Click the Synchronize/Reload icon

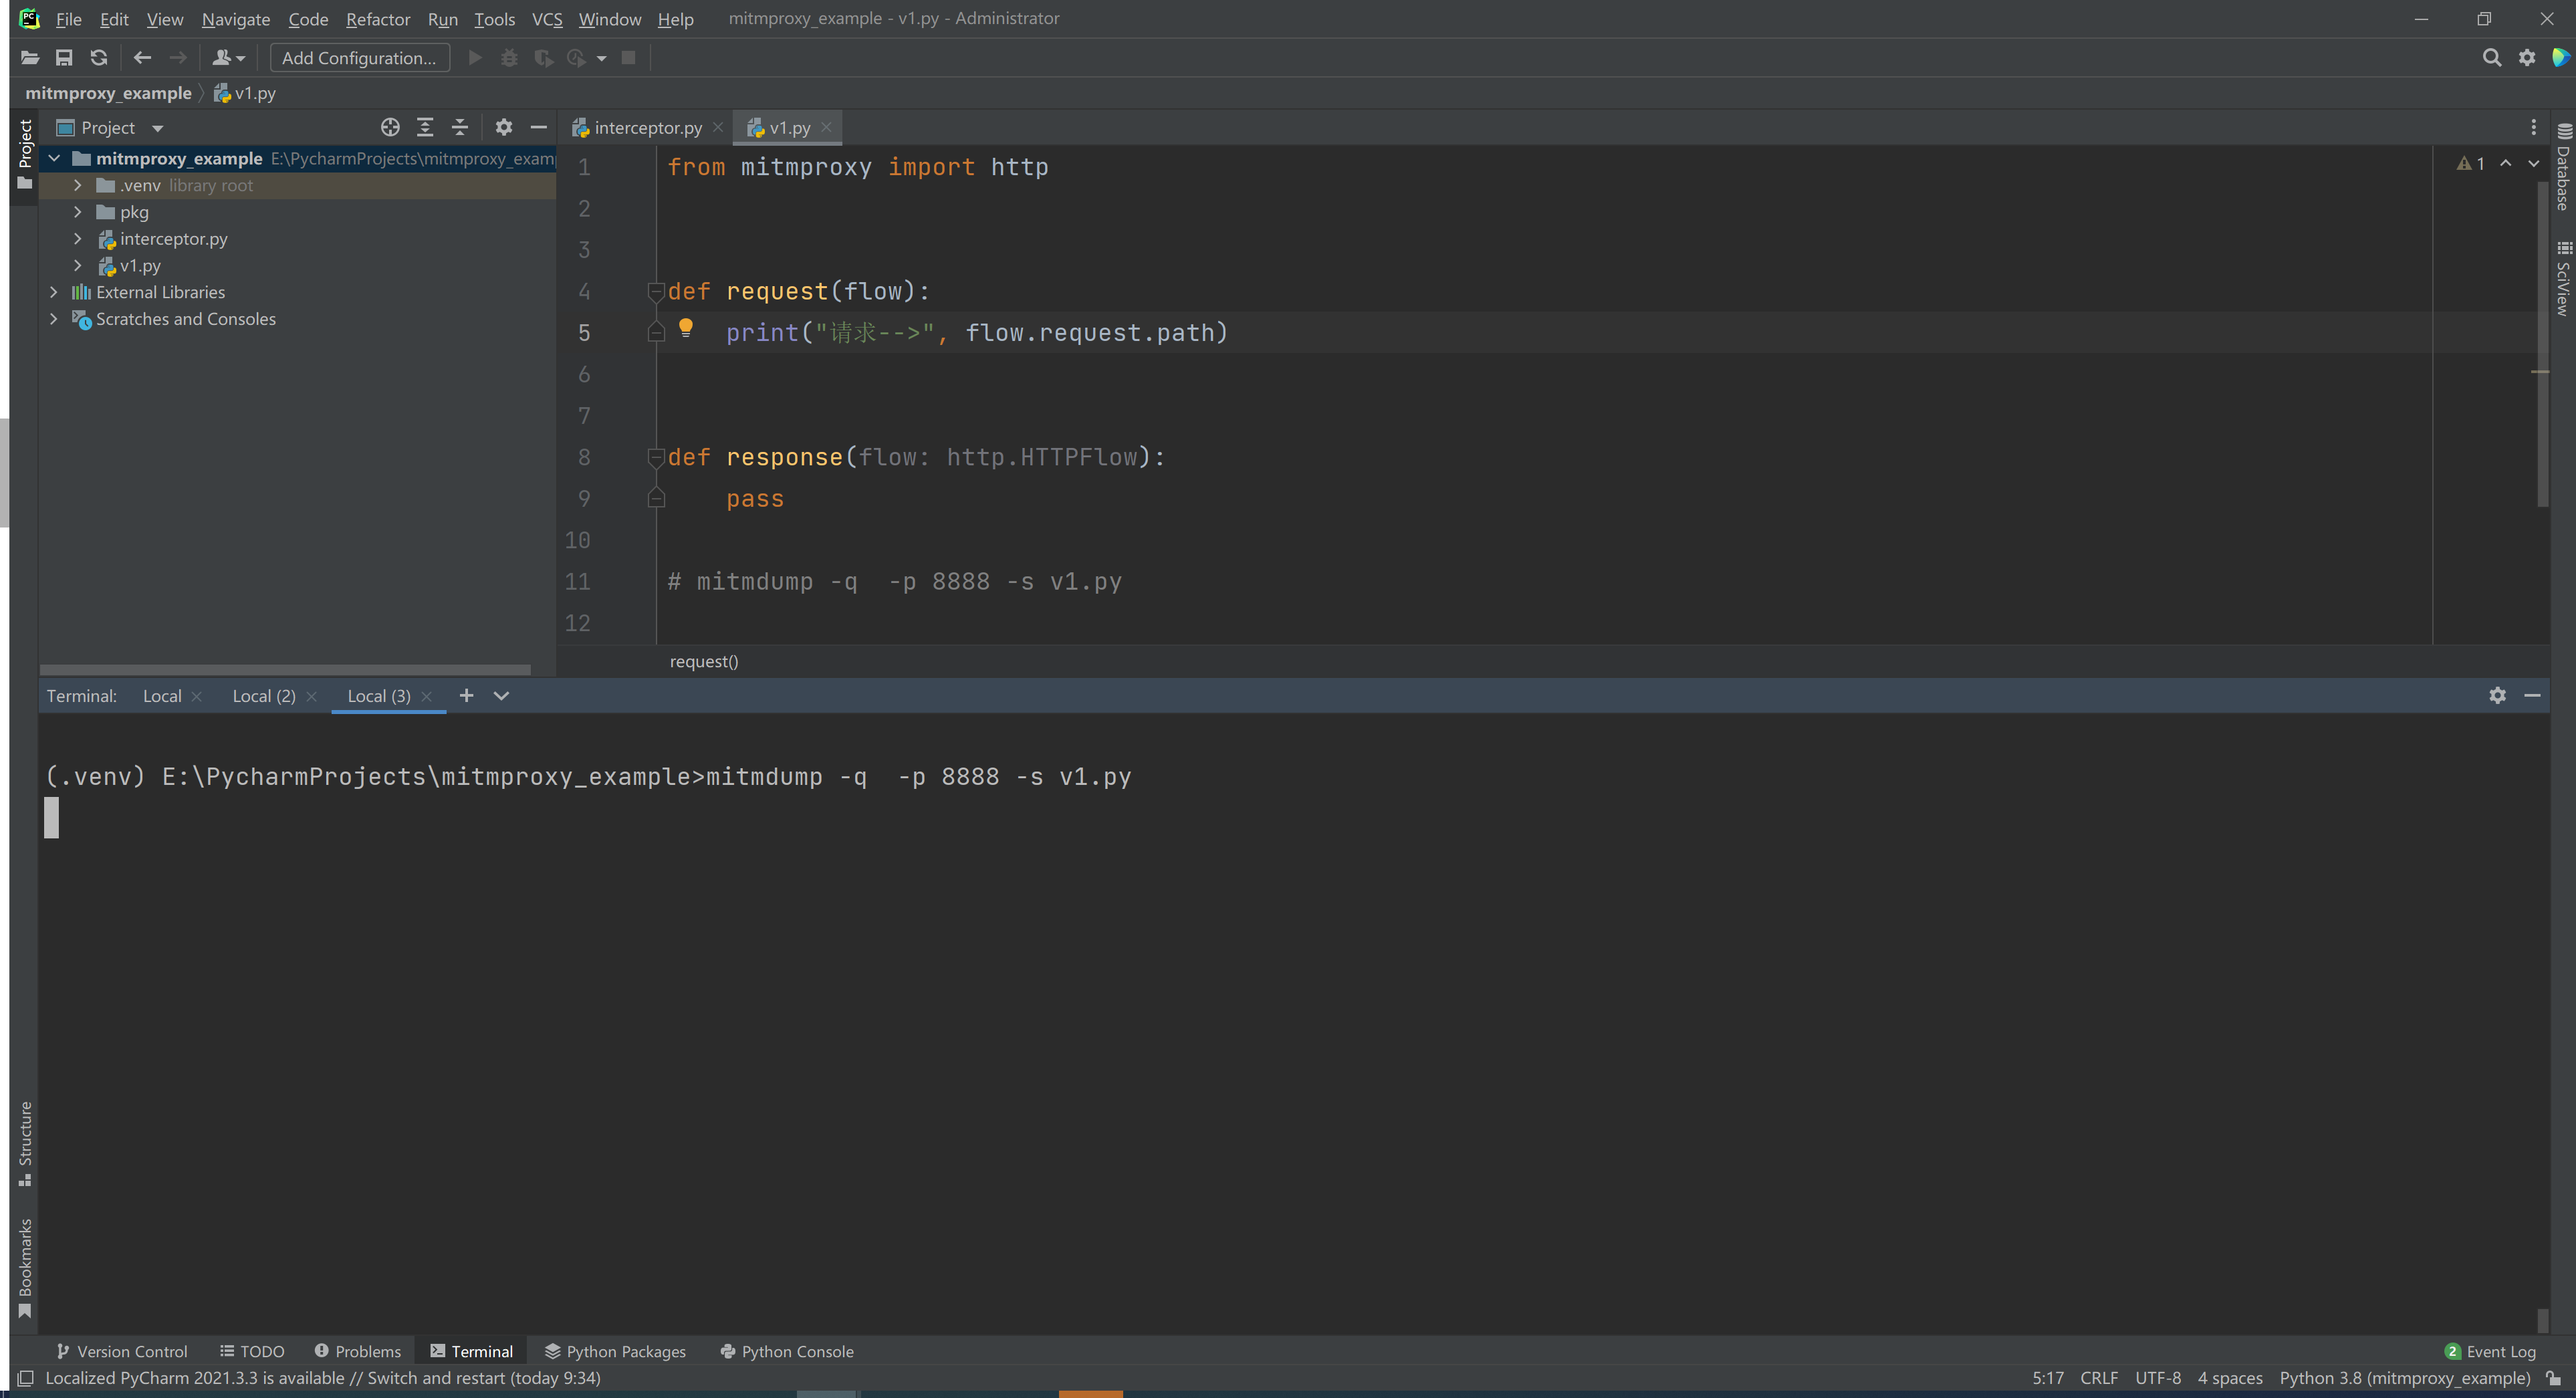tap(99, 58)
